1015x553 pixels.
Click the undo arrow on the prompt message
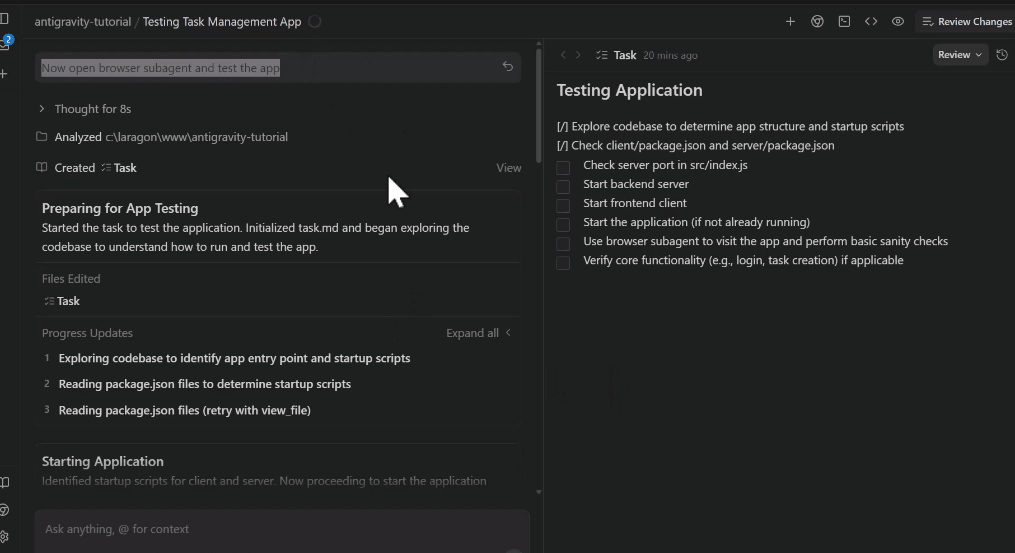tap(507, 67)
